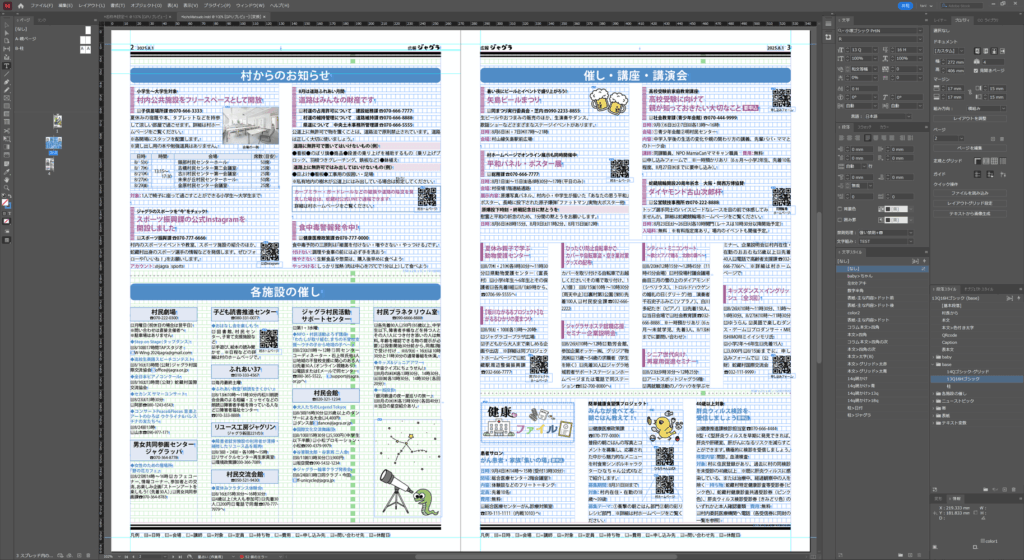Viewport: 1024px width, 560px height.
Task: Select the Gap tool
Action: pyautogui.click(x=7, y=49)
